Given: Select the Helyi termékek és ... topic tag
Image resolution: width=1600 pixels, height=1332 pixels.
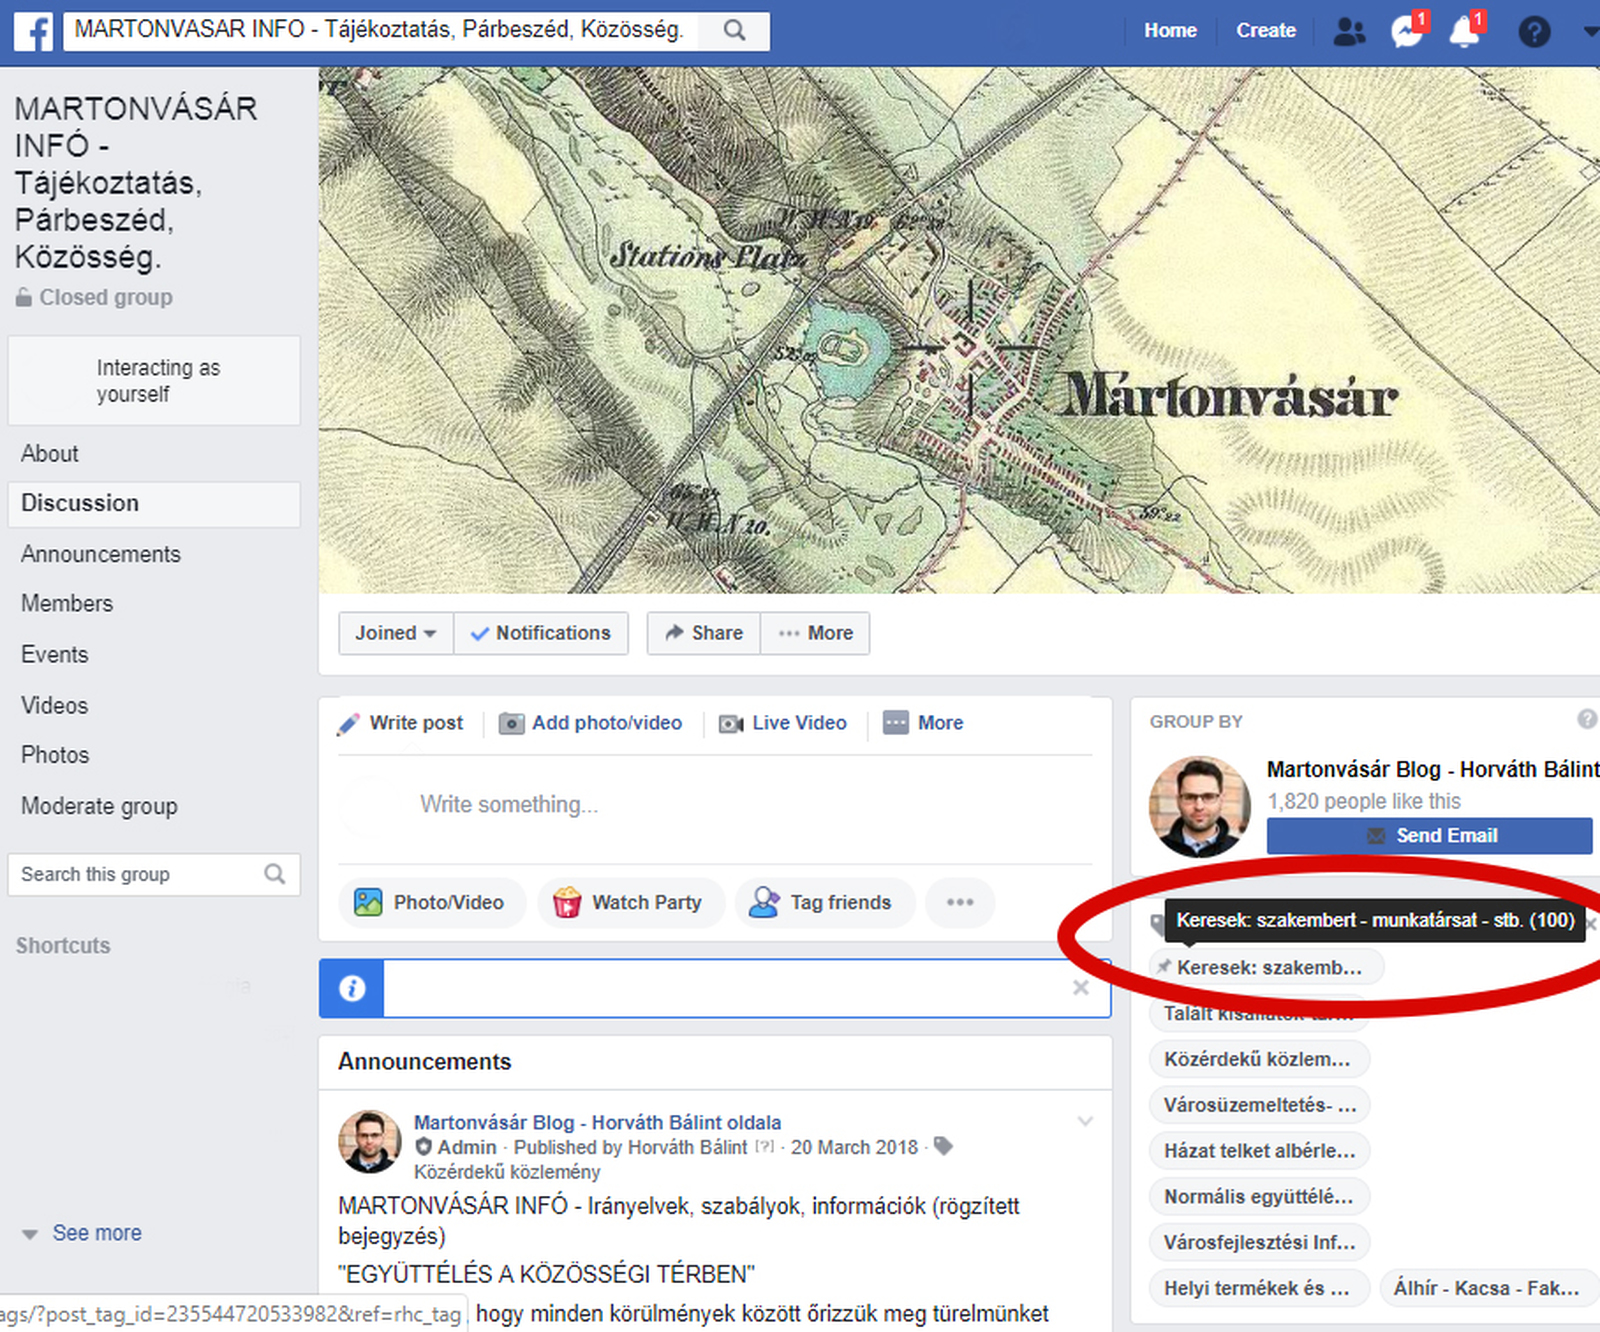Looking at the screenshot, I should [1259, 1289].
